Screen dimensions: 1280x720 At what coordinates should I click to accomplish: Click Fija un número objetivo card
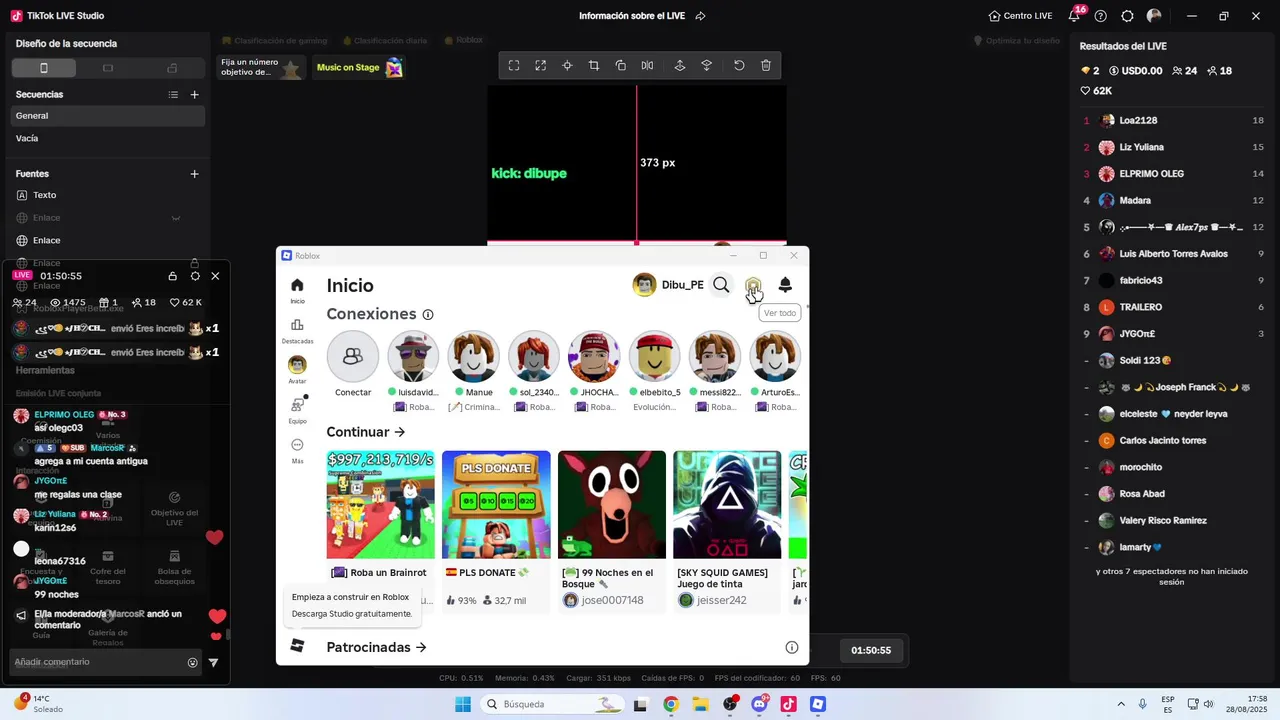[261, 68]
